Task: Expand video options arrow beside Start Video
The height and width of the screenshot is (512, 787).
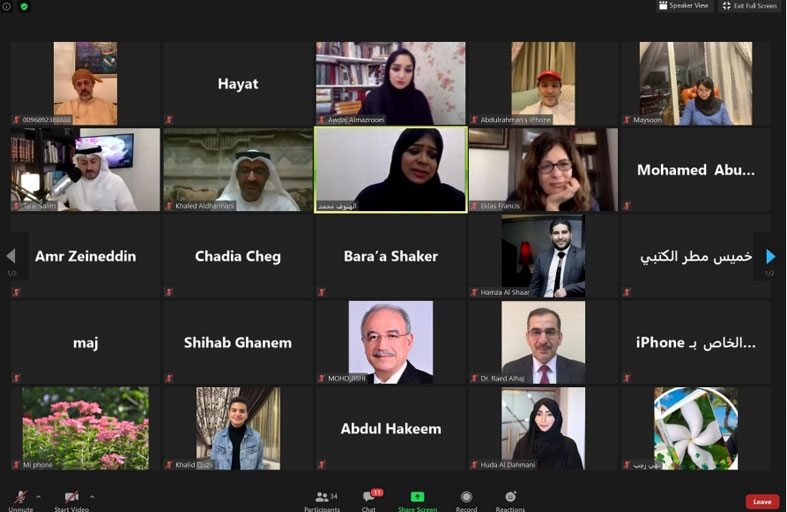Action: pyautogui.click(x=92, y=497)
